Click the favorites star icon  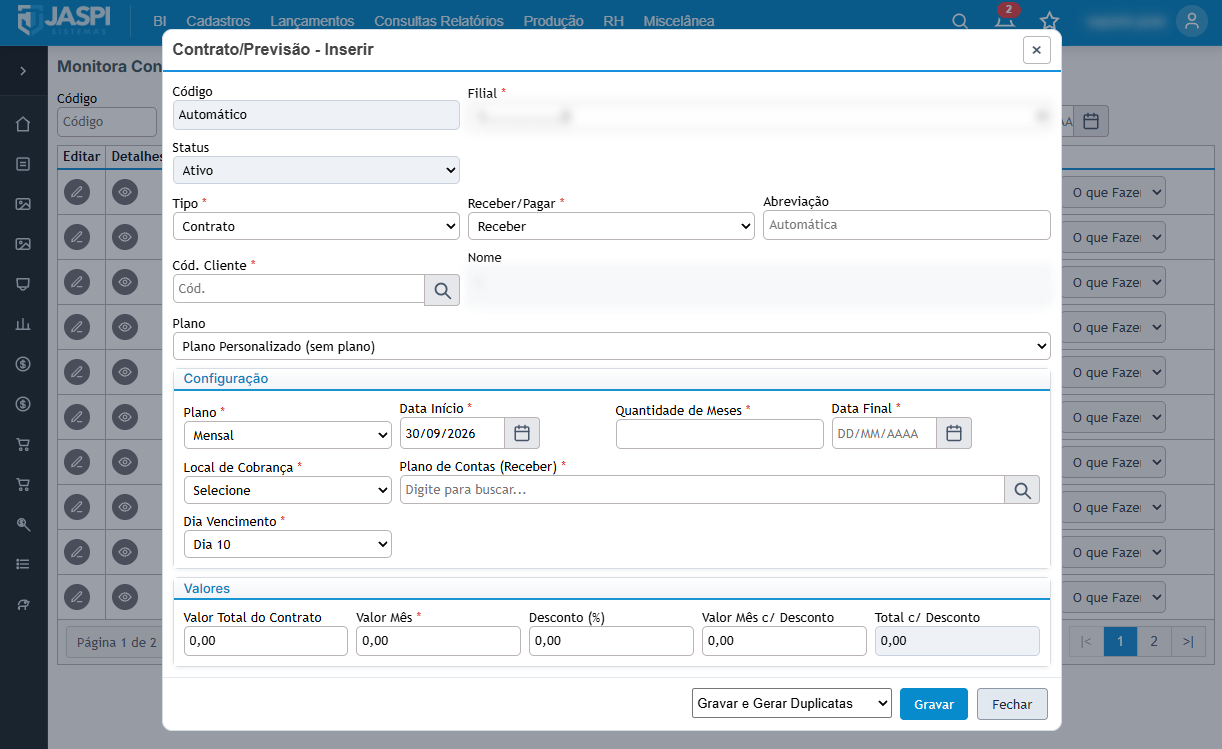[1049, 21]
